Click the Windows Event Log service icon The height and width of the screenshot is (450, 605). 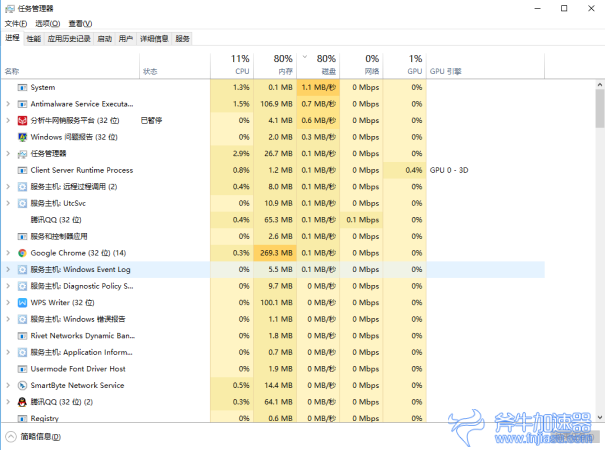coord(22,270)
